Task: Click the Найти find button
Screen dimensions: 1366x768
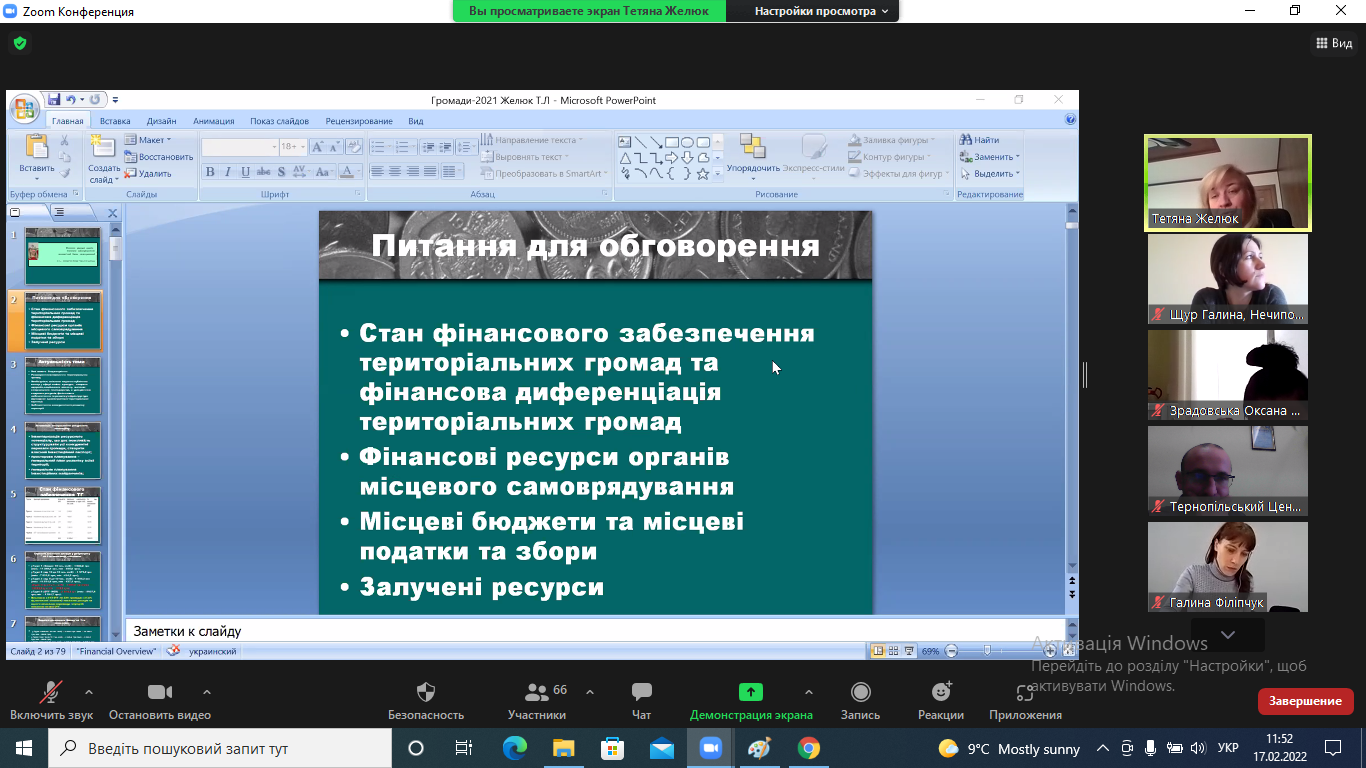Action: tap(979, 140)
